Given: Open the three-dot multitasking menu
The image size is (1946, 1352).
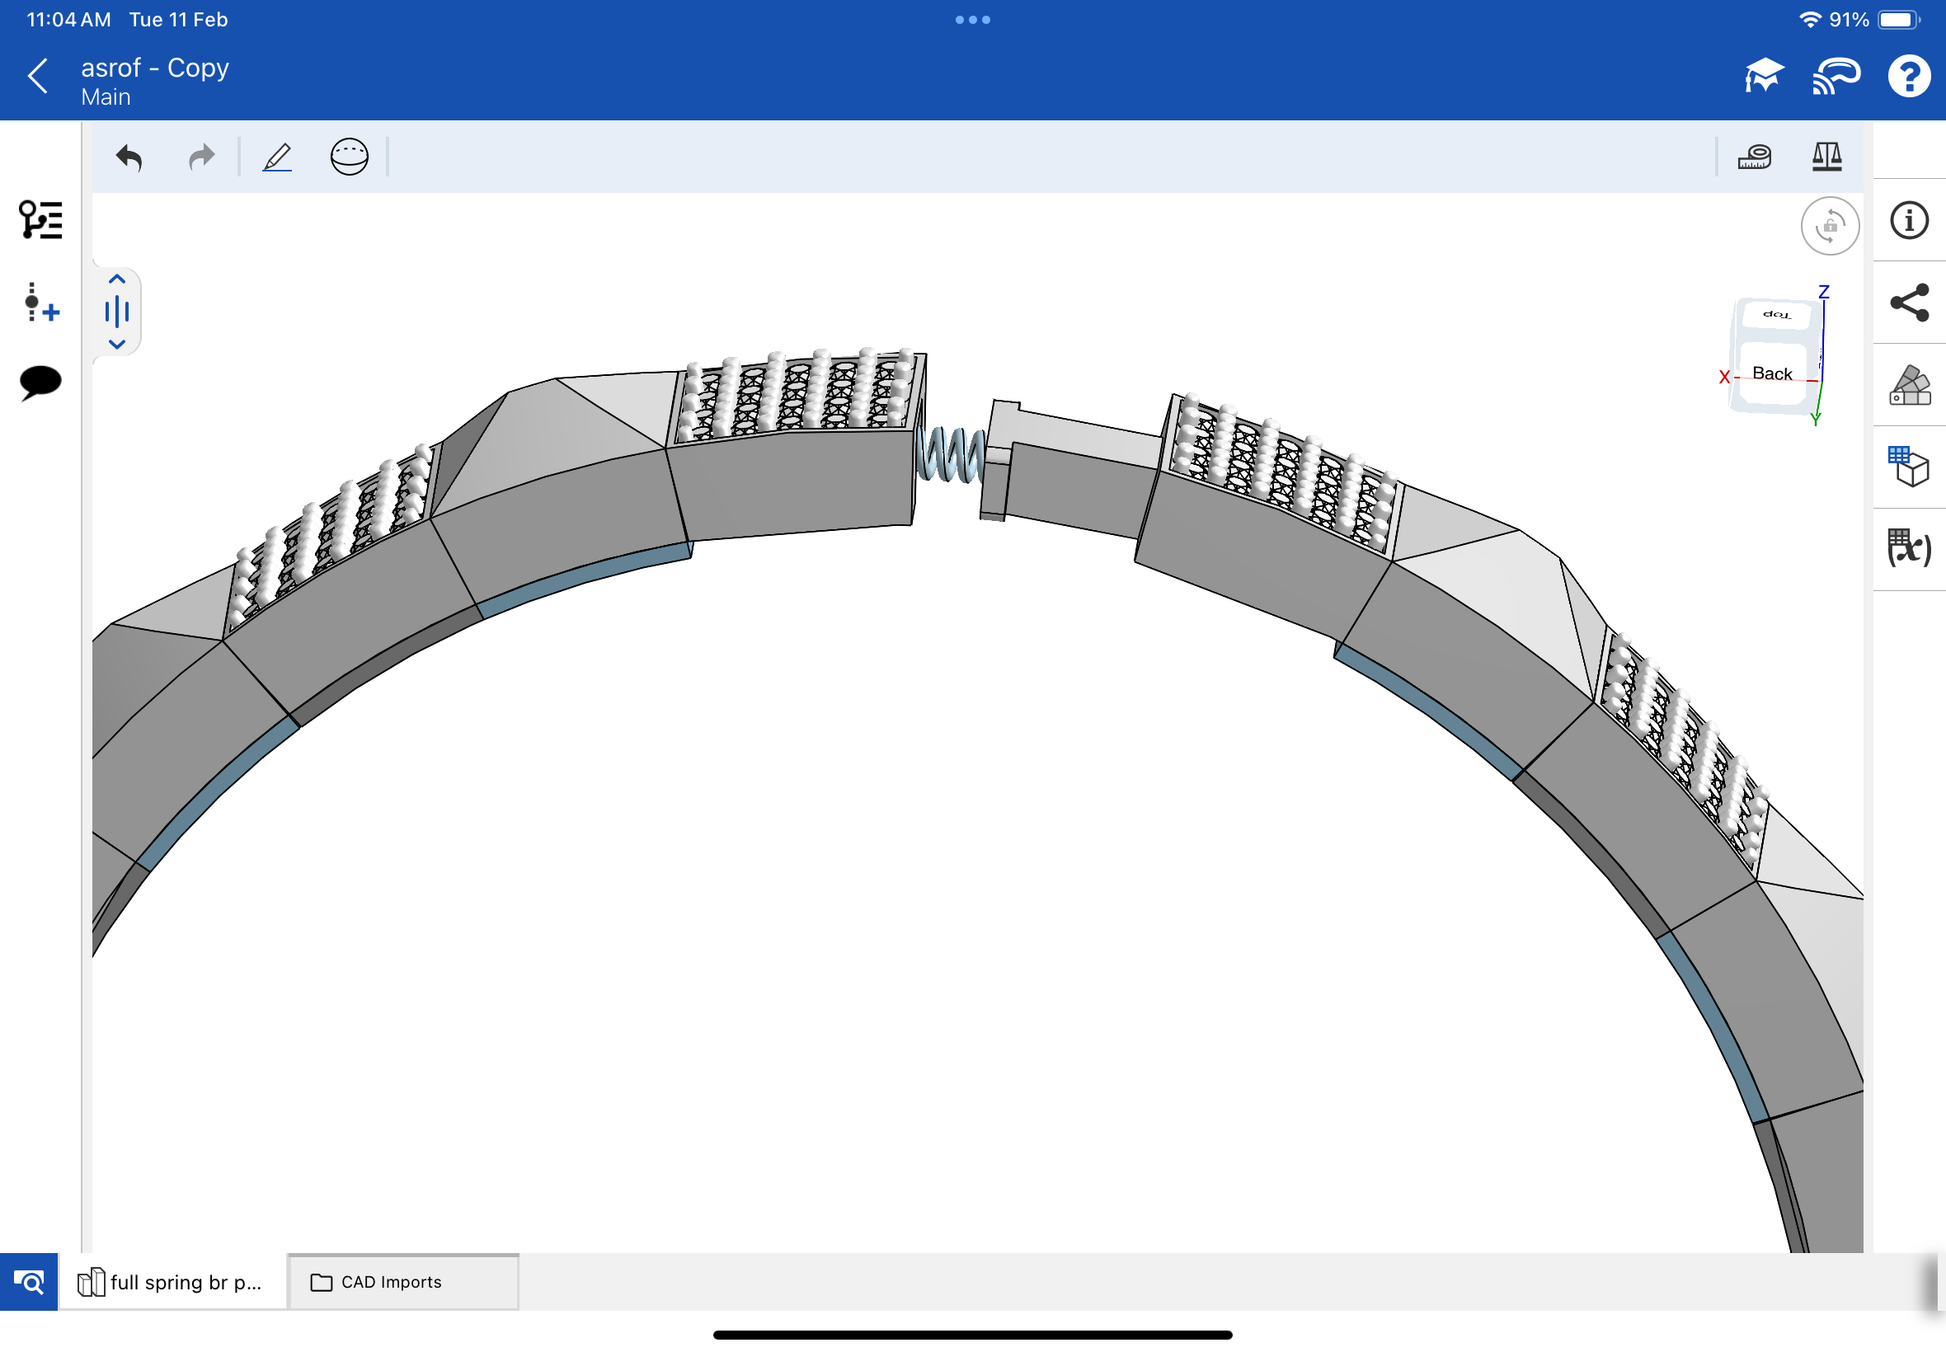Looking at the screenshot, I should coord(972,20).
